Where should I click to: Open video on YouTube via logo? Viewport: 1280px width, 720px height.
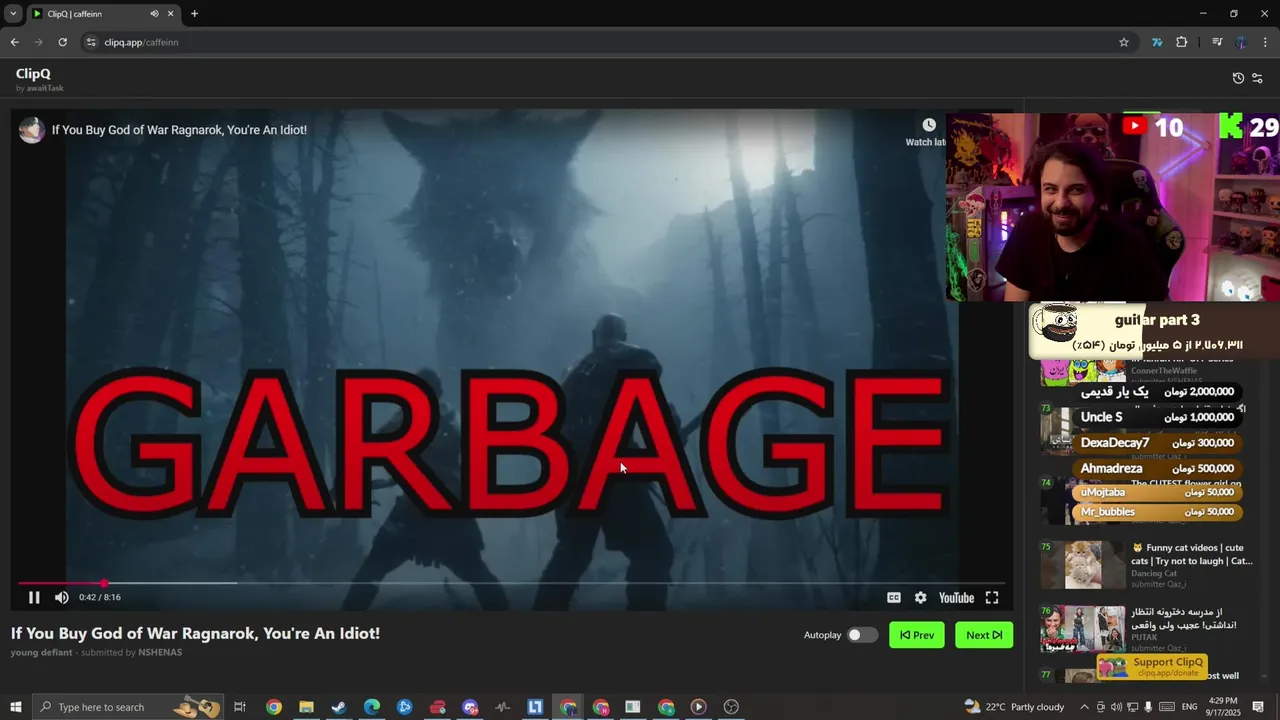956,597
